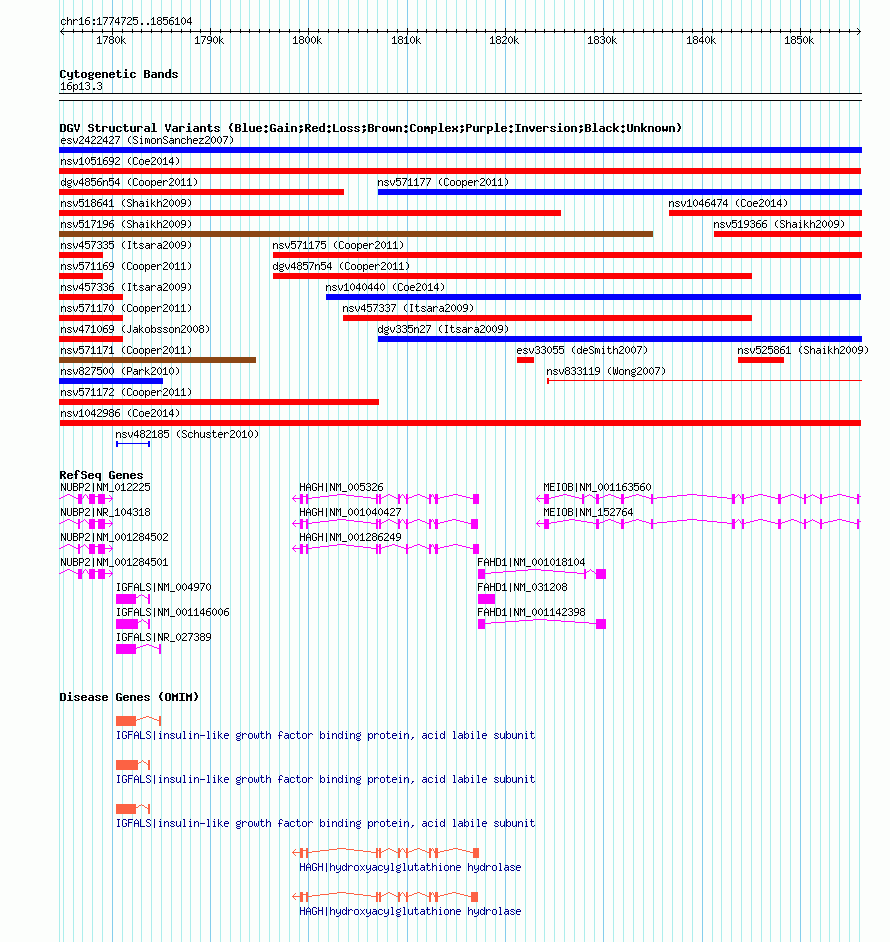
Task: Click IGFALS|NM_001146006 transcript label
Action: pyautogui.click(x=172, y=613)
